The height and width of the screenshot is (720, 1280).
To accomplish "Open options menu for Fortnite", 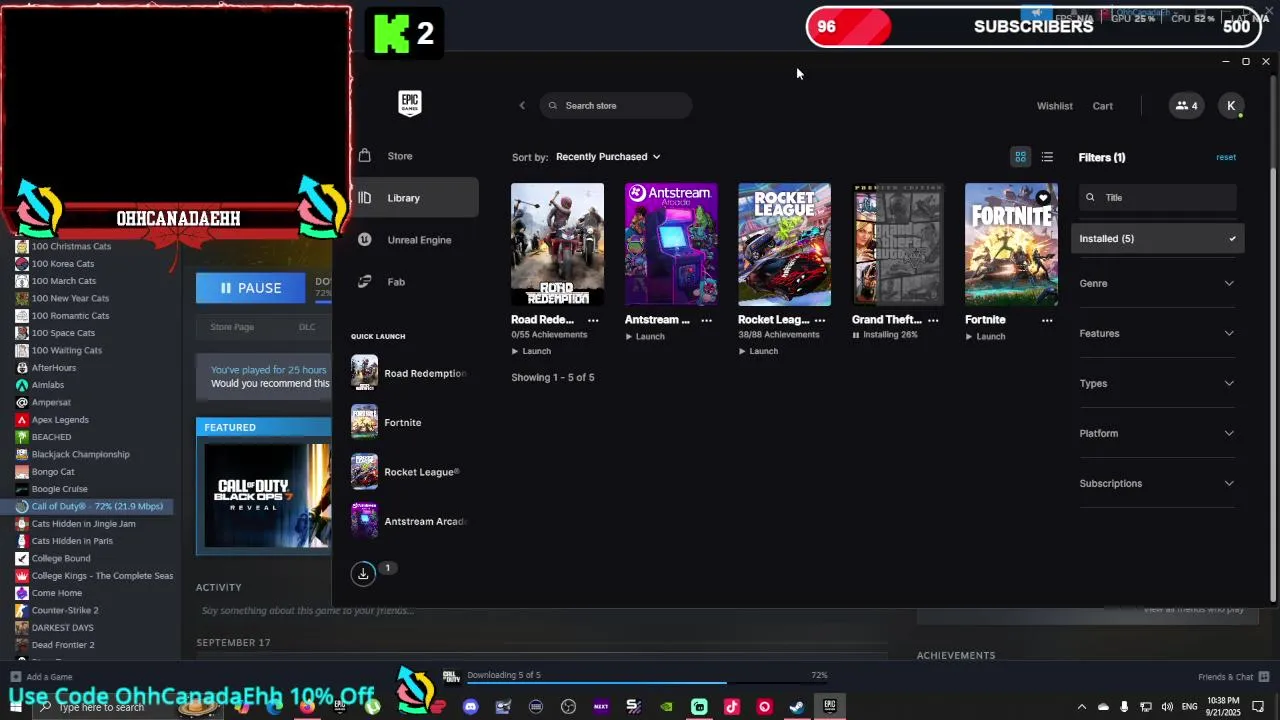I will (x=1047, y=320).
